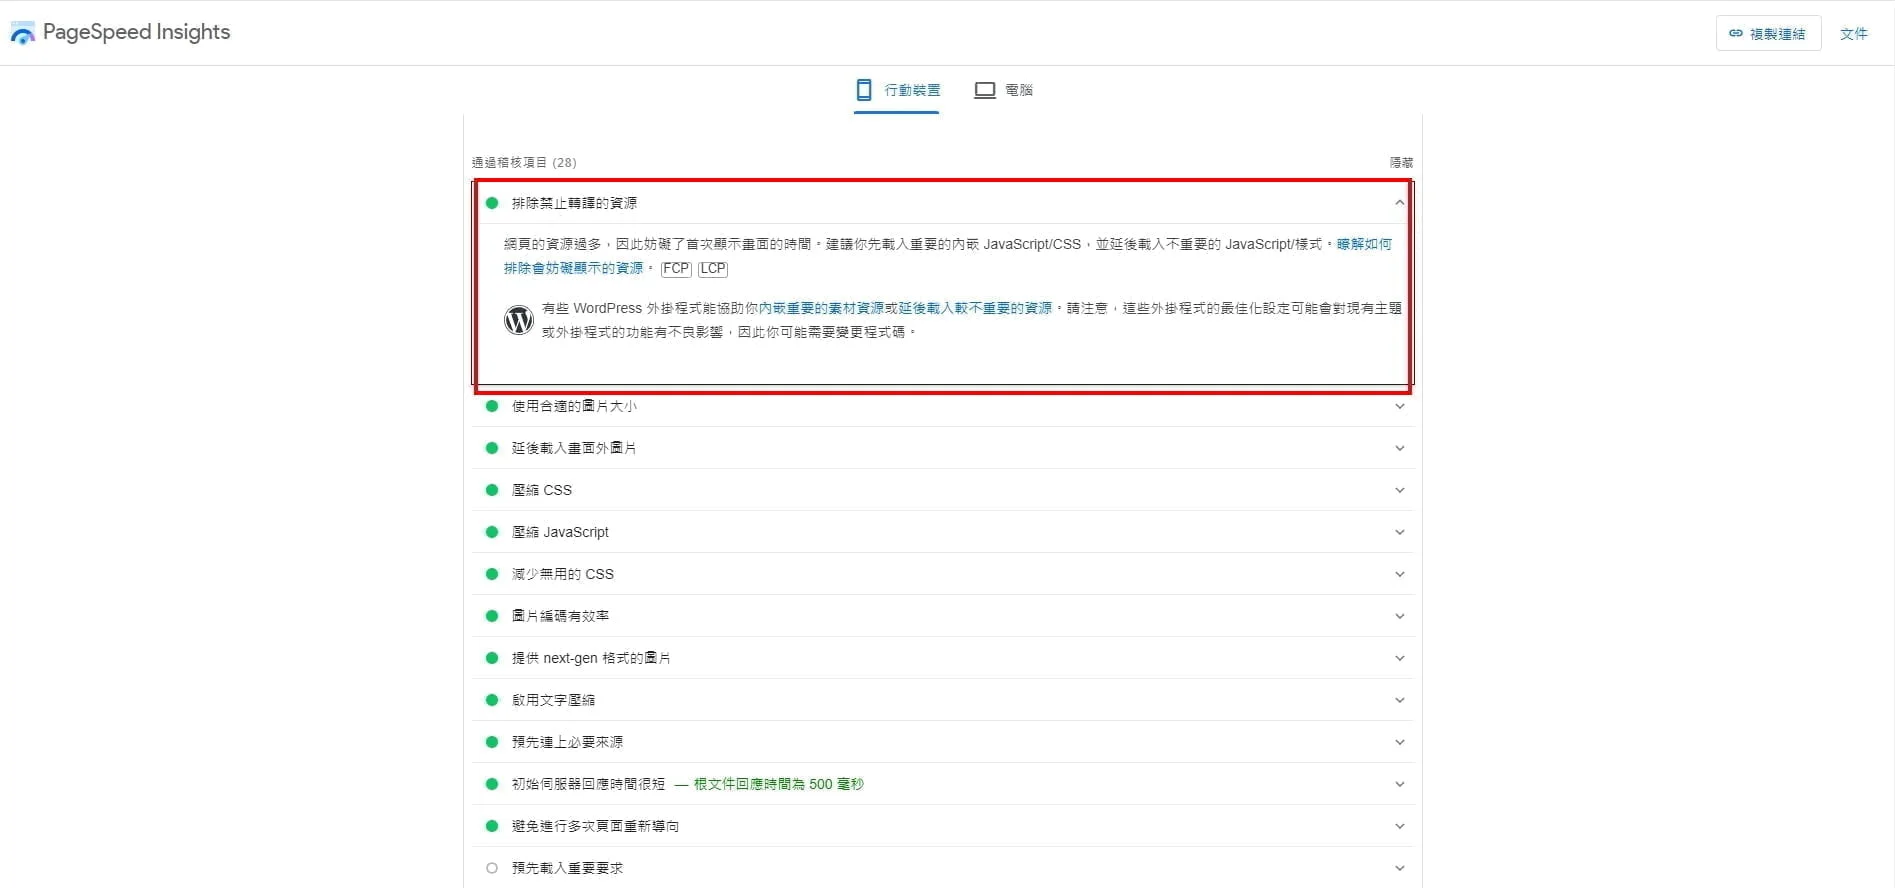Click the 使用合適的圖片大小 audit title
The image size is (1895, 888).
click(574, 406)
